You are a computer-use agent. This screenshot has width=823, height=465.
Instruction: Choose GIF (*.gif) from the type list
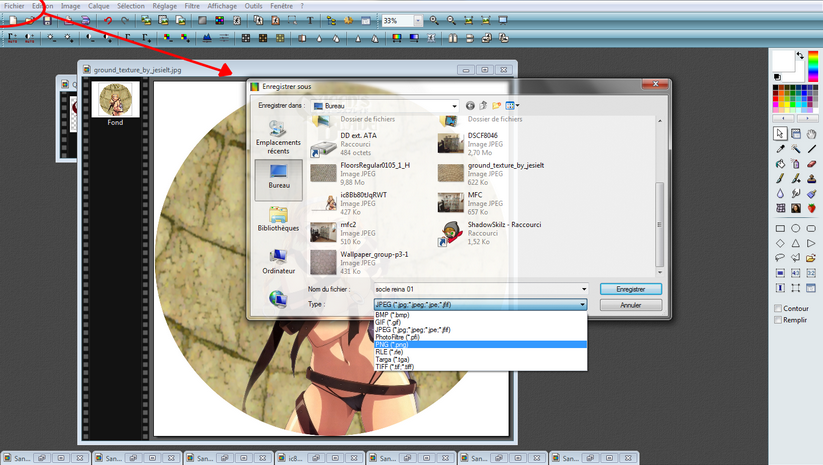click(x=480, y=322)
